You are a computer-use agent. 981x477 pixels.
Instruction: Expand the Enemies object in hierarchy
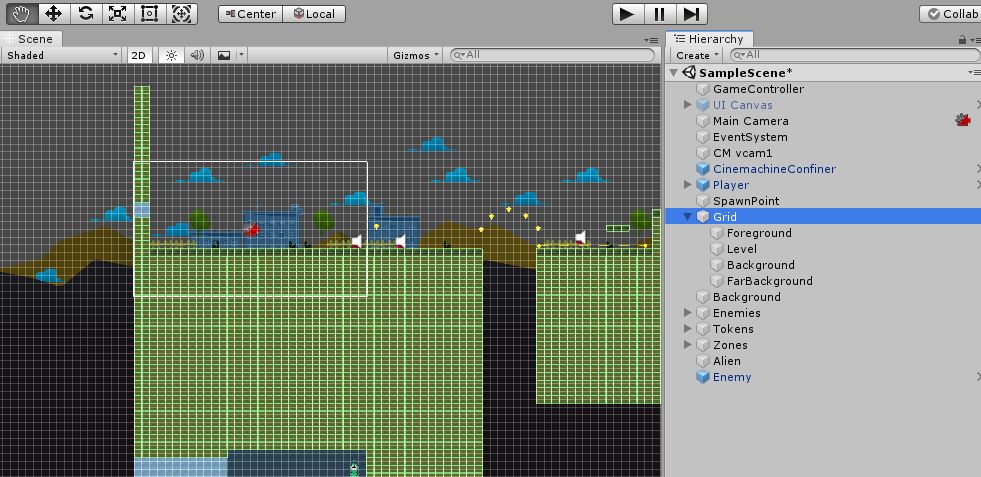pos(688,313)
